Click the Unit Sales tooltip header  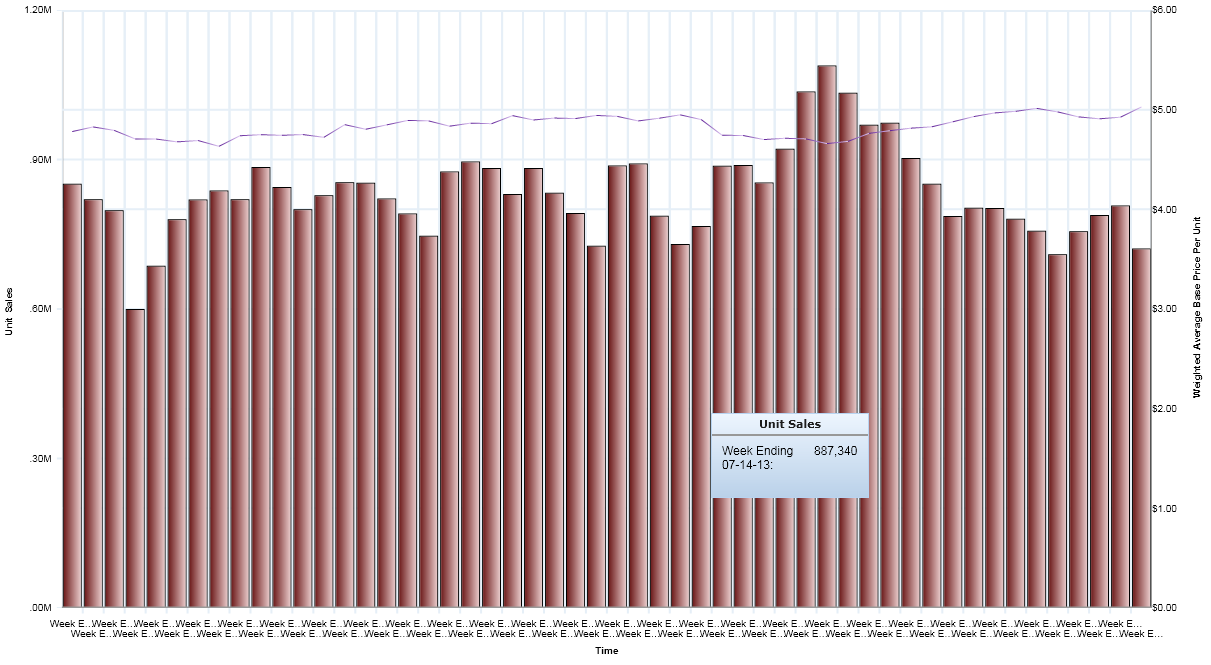pos(790,425)
